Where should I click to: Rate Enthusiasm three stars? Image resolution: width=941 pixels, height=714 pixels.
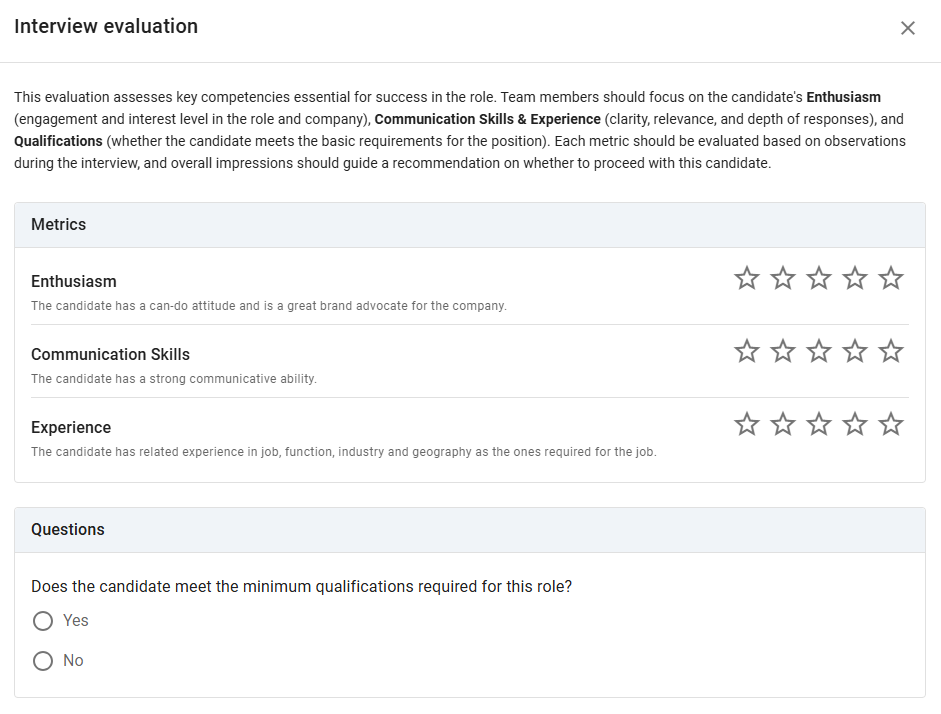pos(818,278)
